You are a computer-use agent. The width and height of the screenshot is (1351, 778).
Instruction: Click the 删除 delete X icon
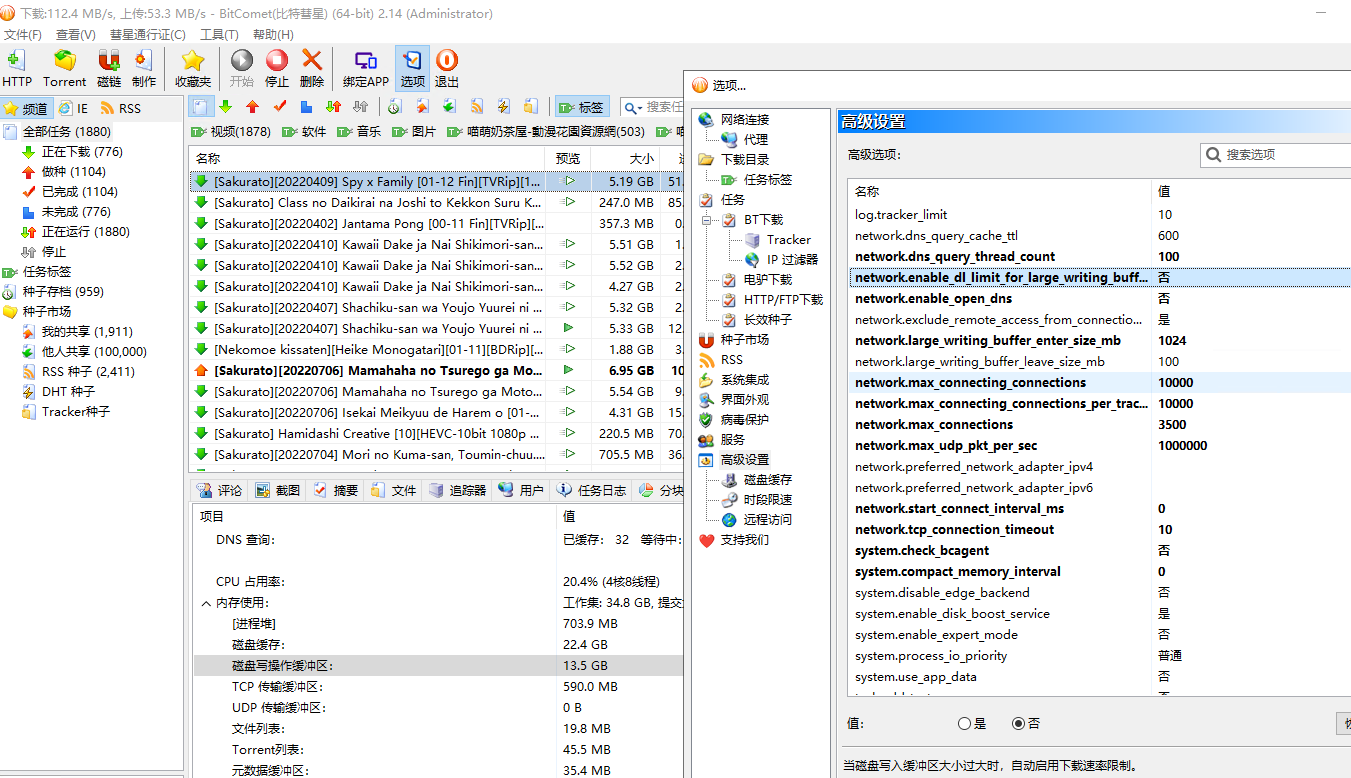coord(312,69)
